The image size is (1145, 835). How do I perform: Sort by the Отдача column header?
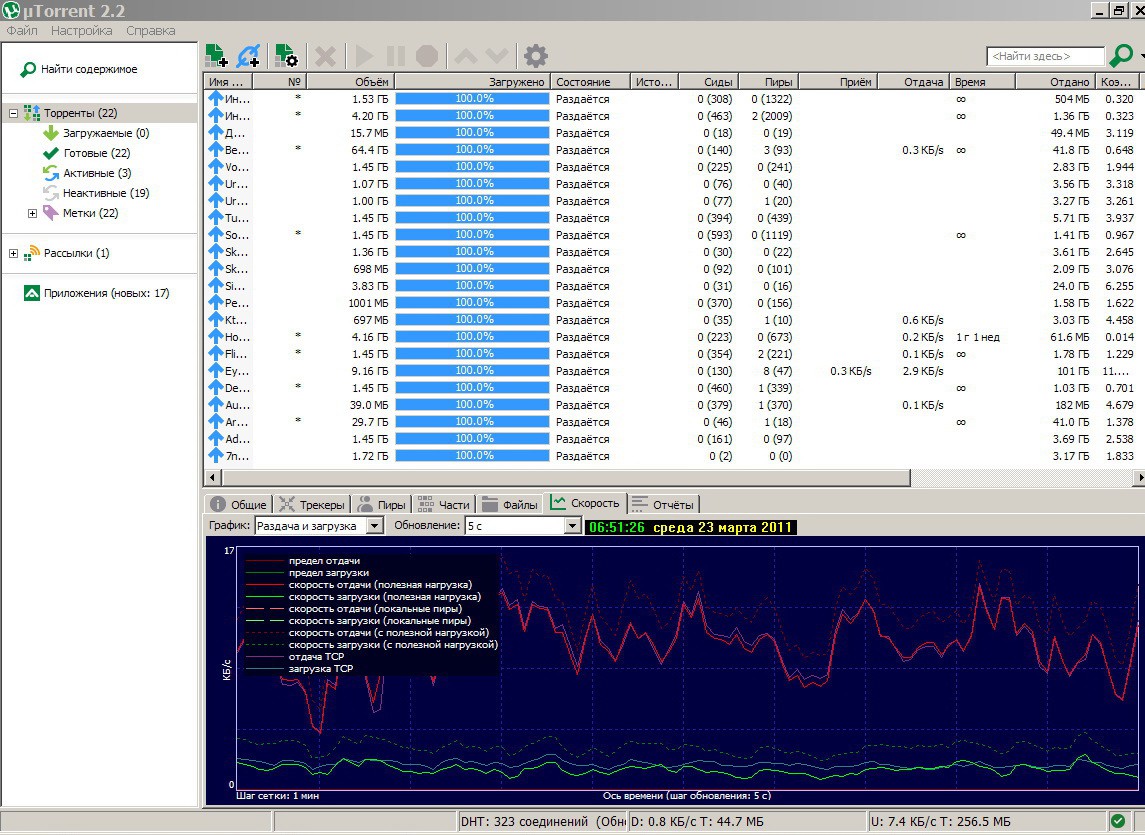[914, 82]
